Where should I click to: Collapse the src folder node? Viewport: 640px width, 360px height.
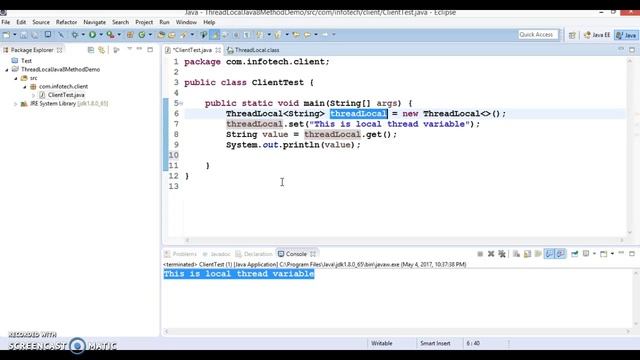(x=16, y=78)
